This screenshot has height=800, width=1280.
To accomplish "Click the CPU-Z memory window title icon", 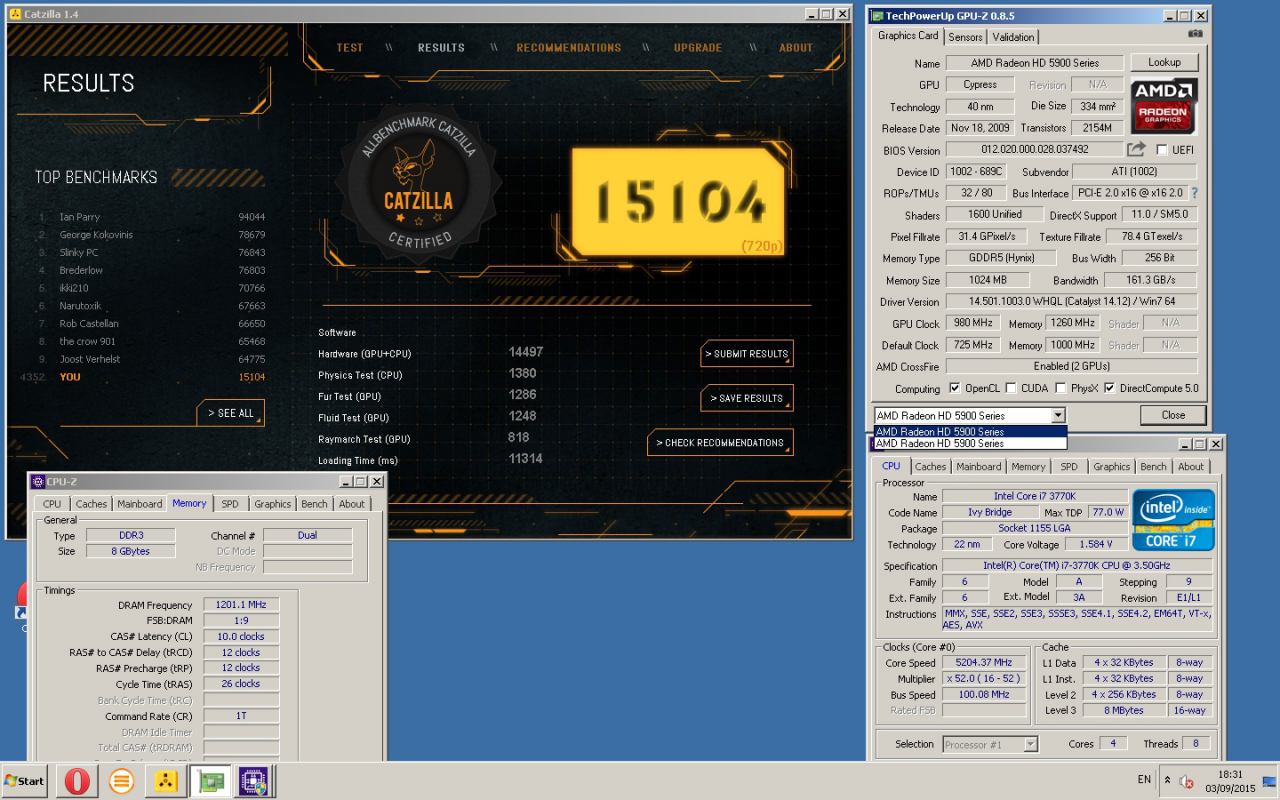I will 38,481.
